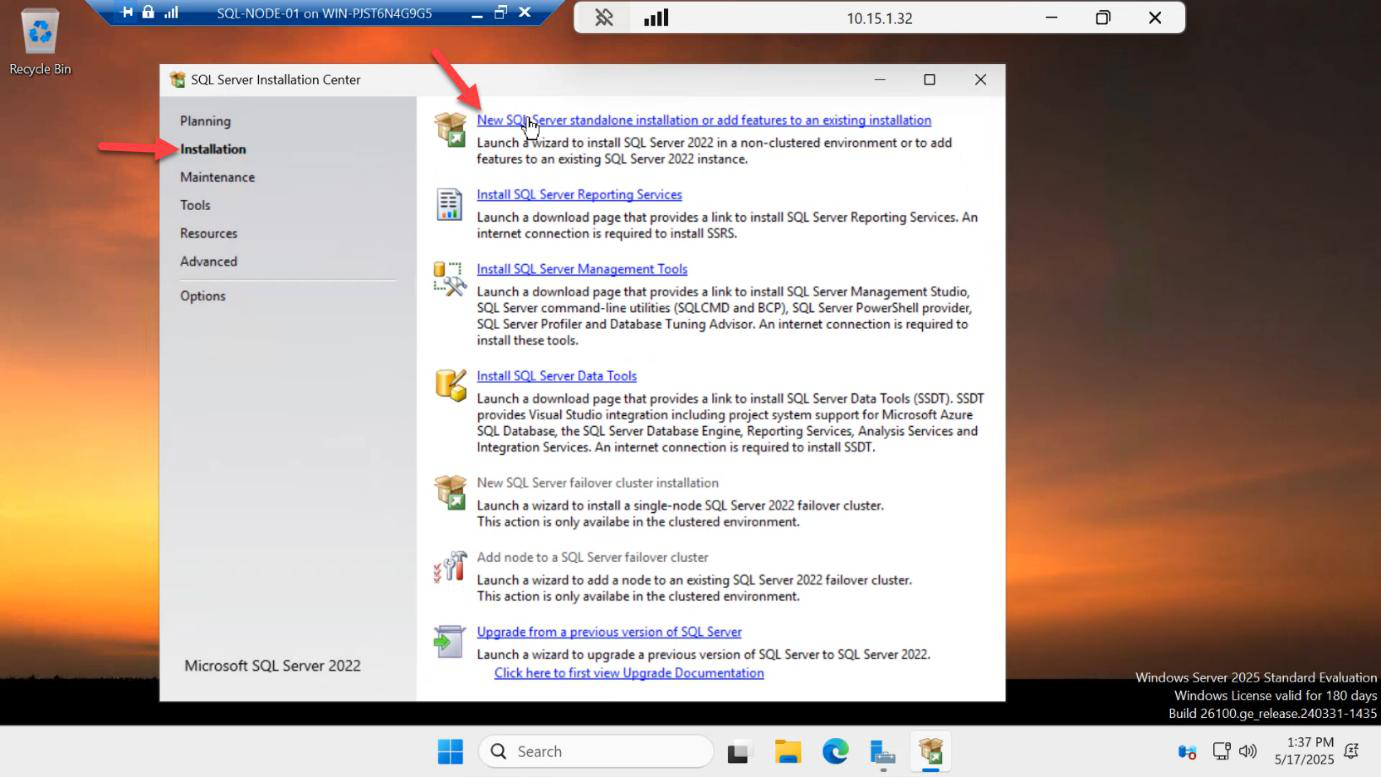Select SQL Server setup taskbar icon
The height and width of the screenshot is (777, 1381).
931,751
